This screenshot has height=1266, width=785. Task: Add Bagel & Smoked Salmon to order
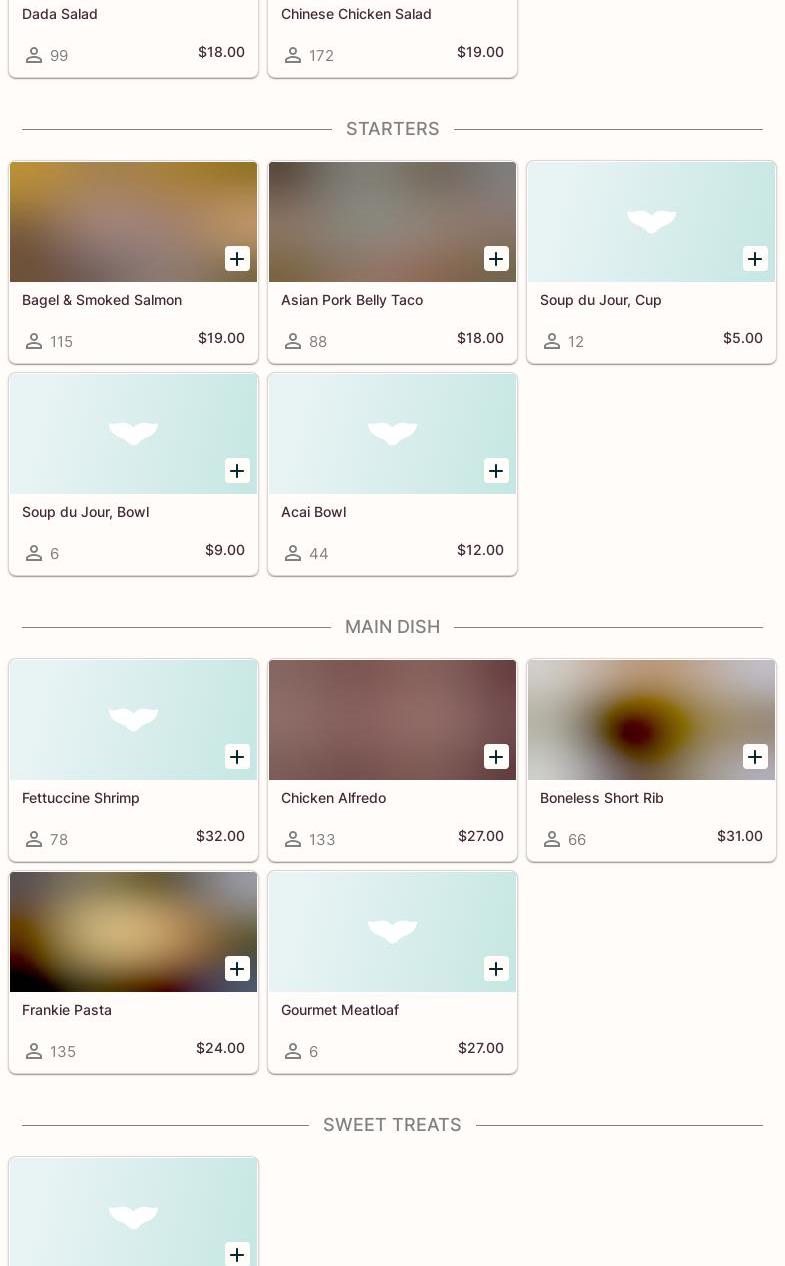point(237,259)
